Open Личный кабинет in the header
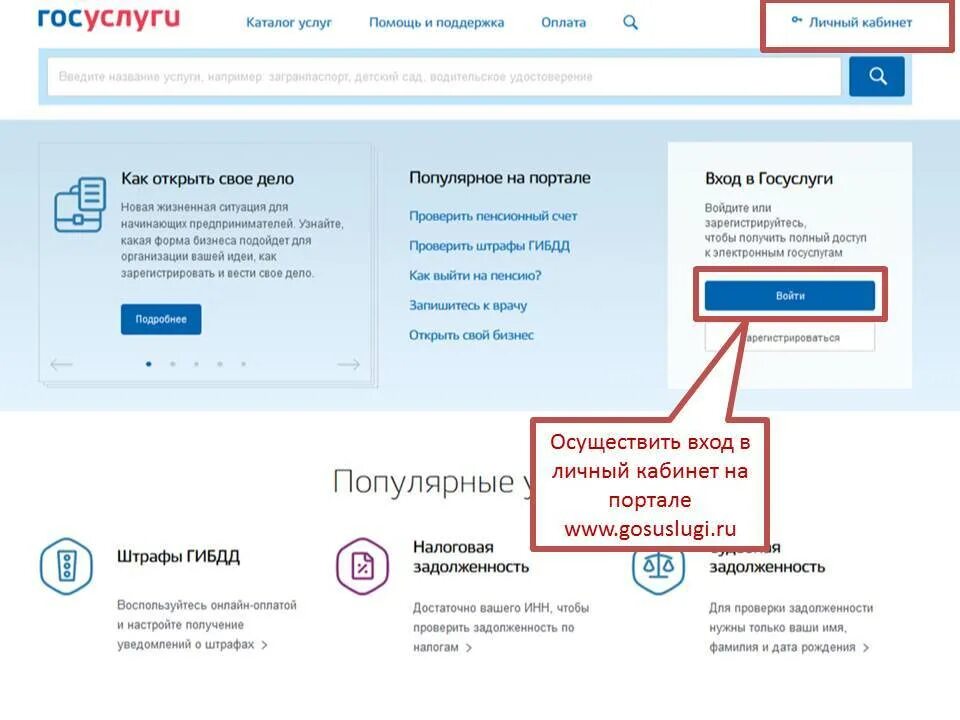The width and height of the screenshot is (960, 720). point(860,23)
